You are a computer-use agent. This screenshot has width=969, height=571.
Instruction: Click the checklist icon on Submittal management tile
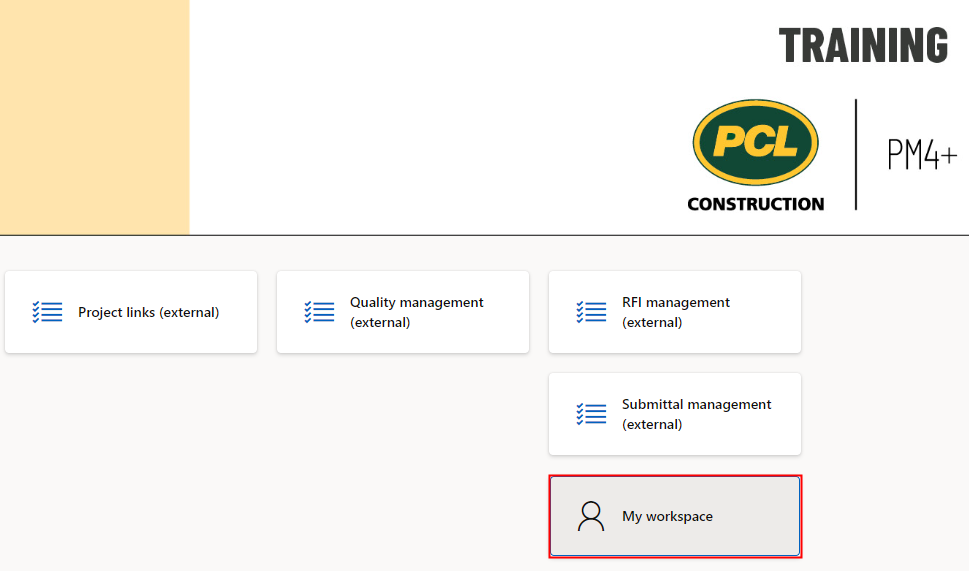pos(591,414)
